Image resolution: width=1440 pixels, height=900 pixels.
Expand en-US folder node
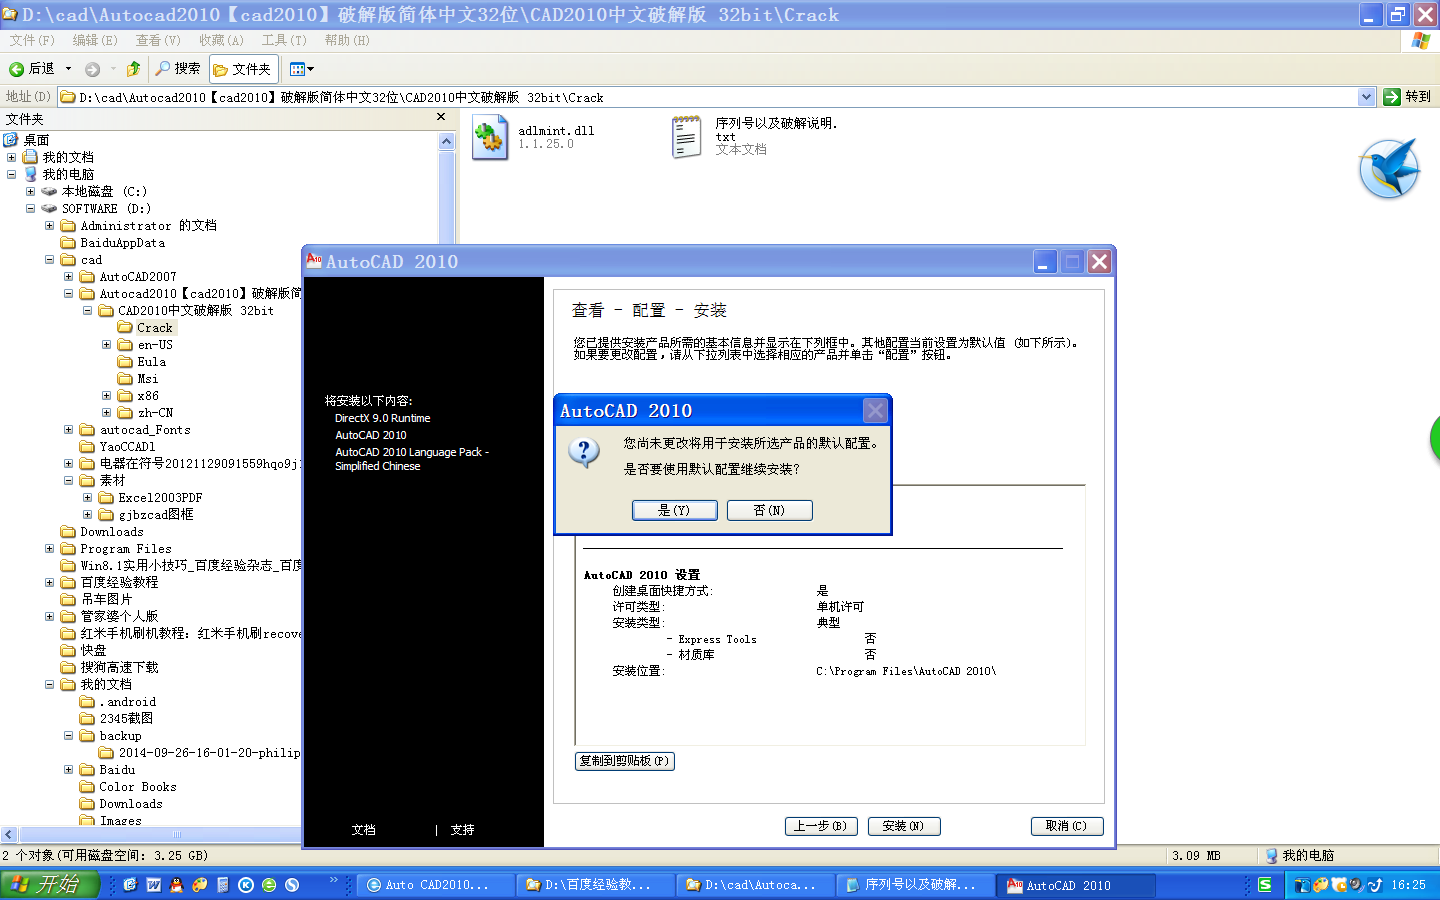point(106,344)
